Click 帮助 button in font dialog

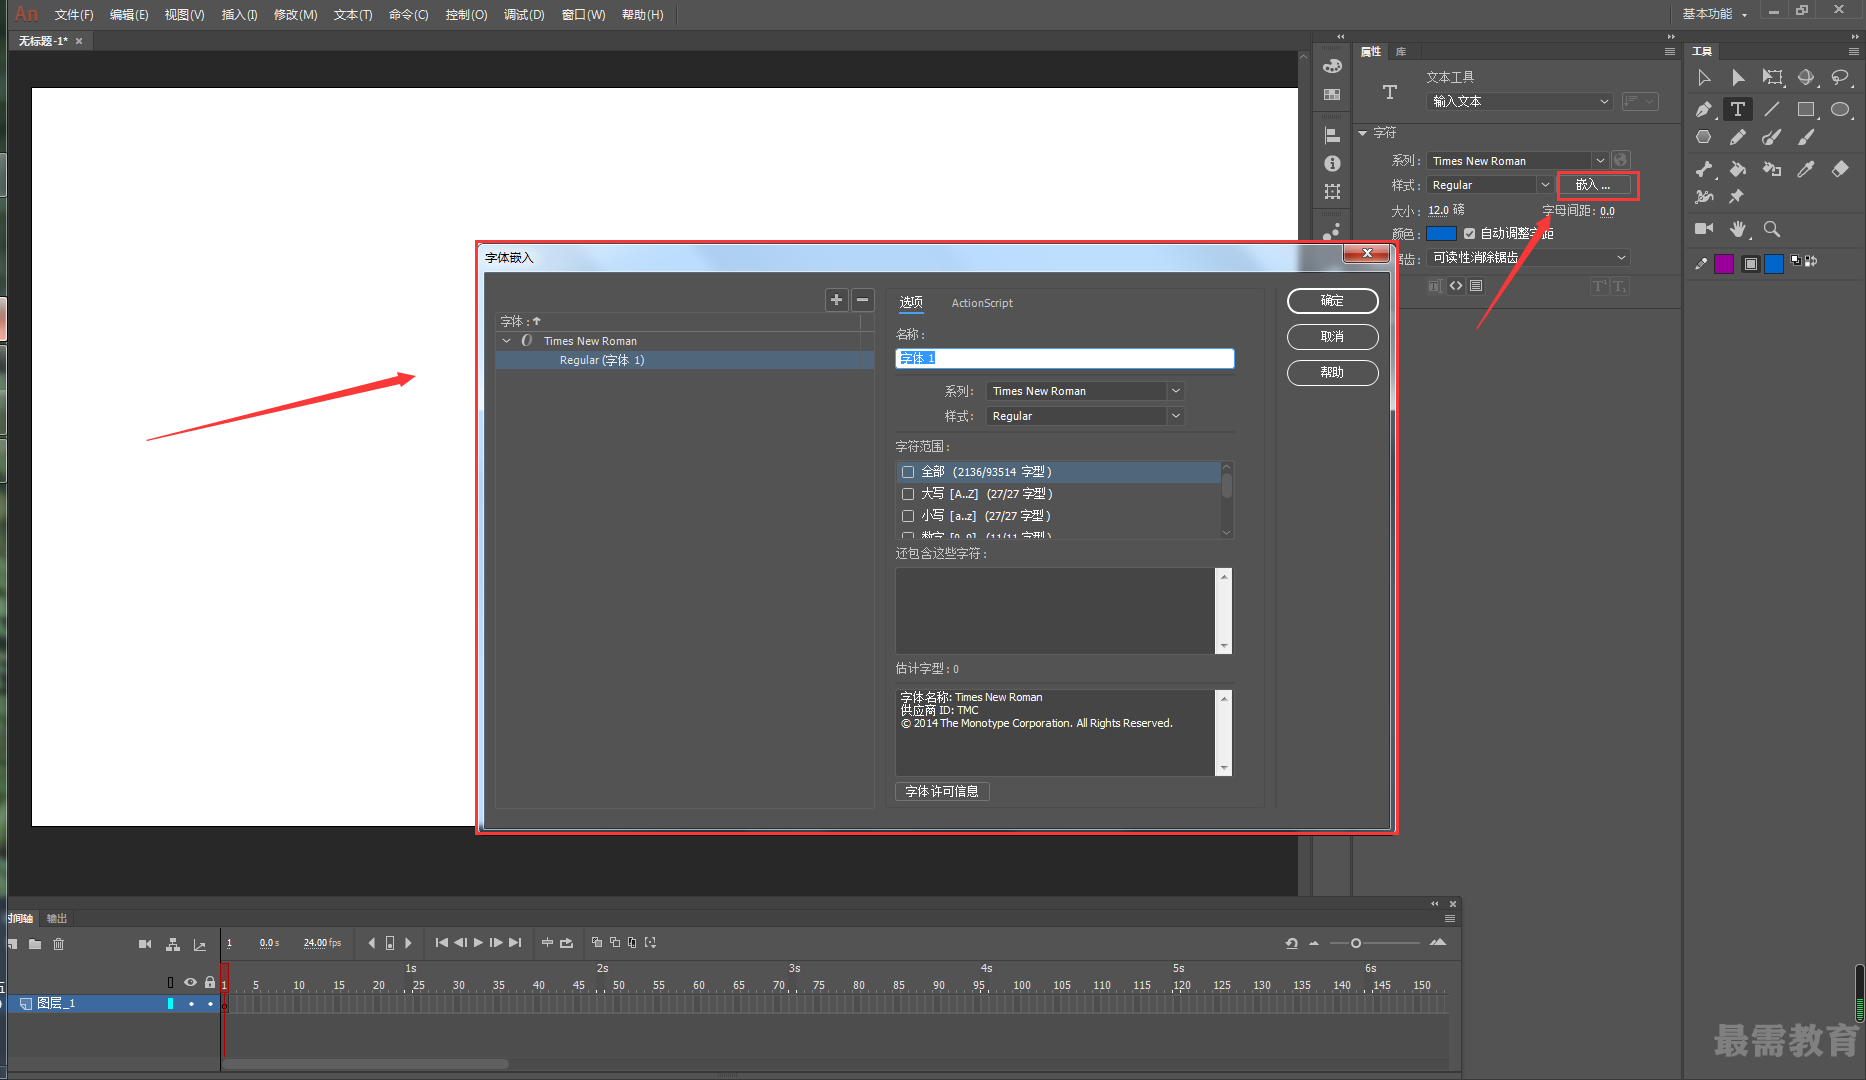pos(1332,373)
